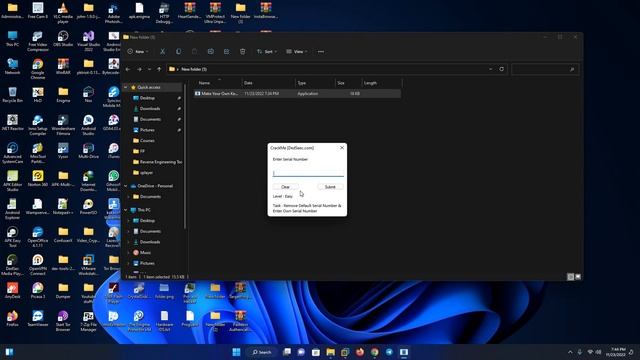This screenshot has width=640, height=360.
Task: Open VLC media player desktop shortcut
Action: pyautogui.click(x=63, y=12)
